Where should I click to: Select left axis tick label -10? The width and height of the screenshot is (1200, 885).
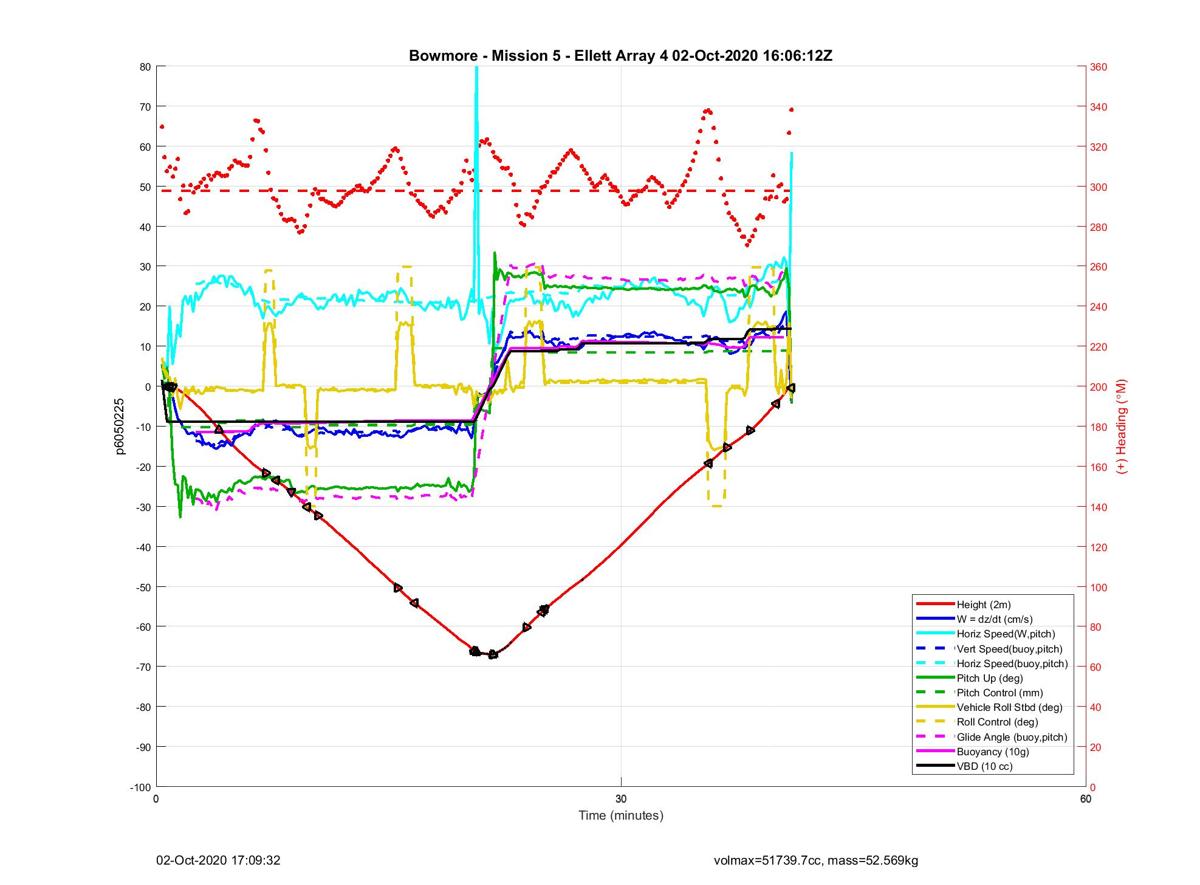pyautogui.click(x=142, y=427)
